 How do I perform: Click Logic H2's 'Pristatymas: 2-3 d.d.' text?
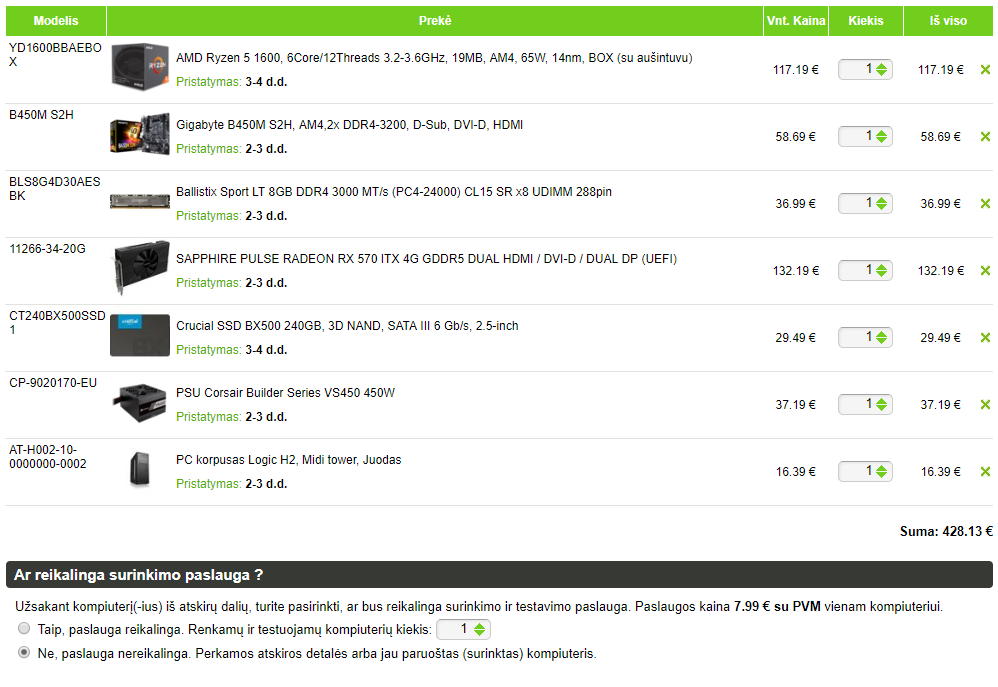[232, 484]
